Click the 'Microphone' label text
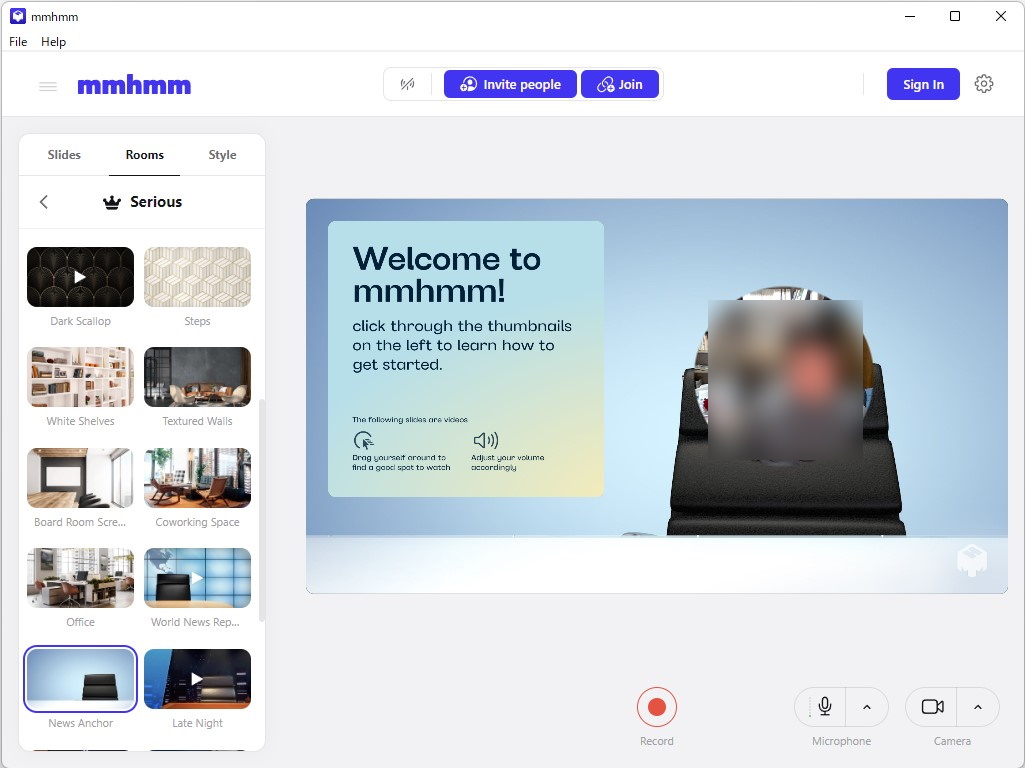This screenshot has height=768, width=1025. [x=841, y=741]
